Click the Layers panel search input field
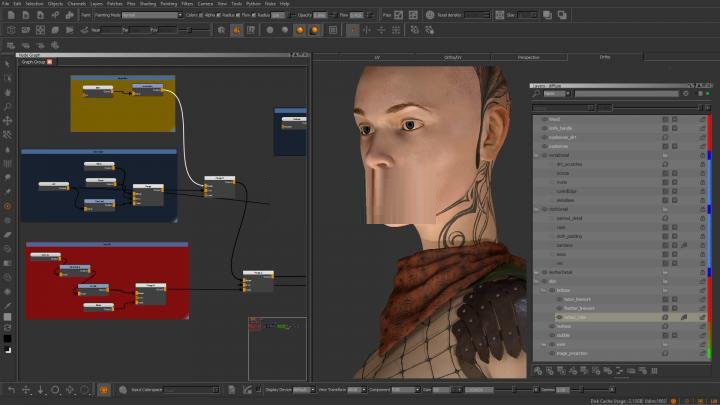The image size is (720, 405). tap(626, 94)
